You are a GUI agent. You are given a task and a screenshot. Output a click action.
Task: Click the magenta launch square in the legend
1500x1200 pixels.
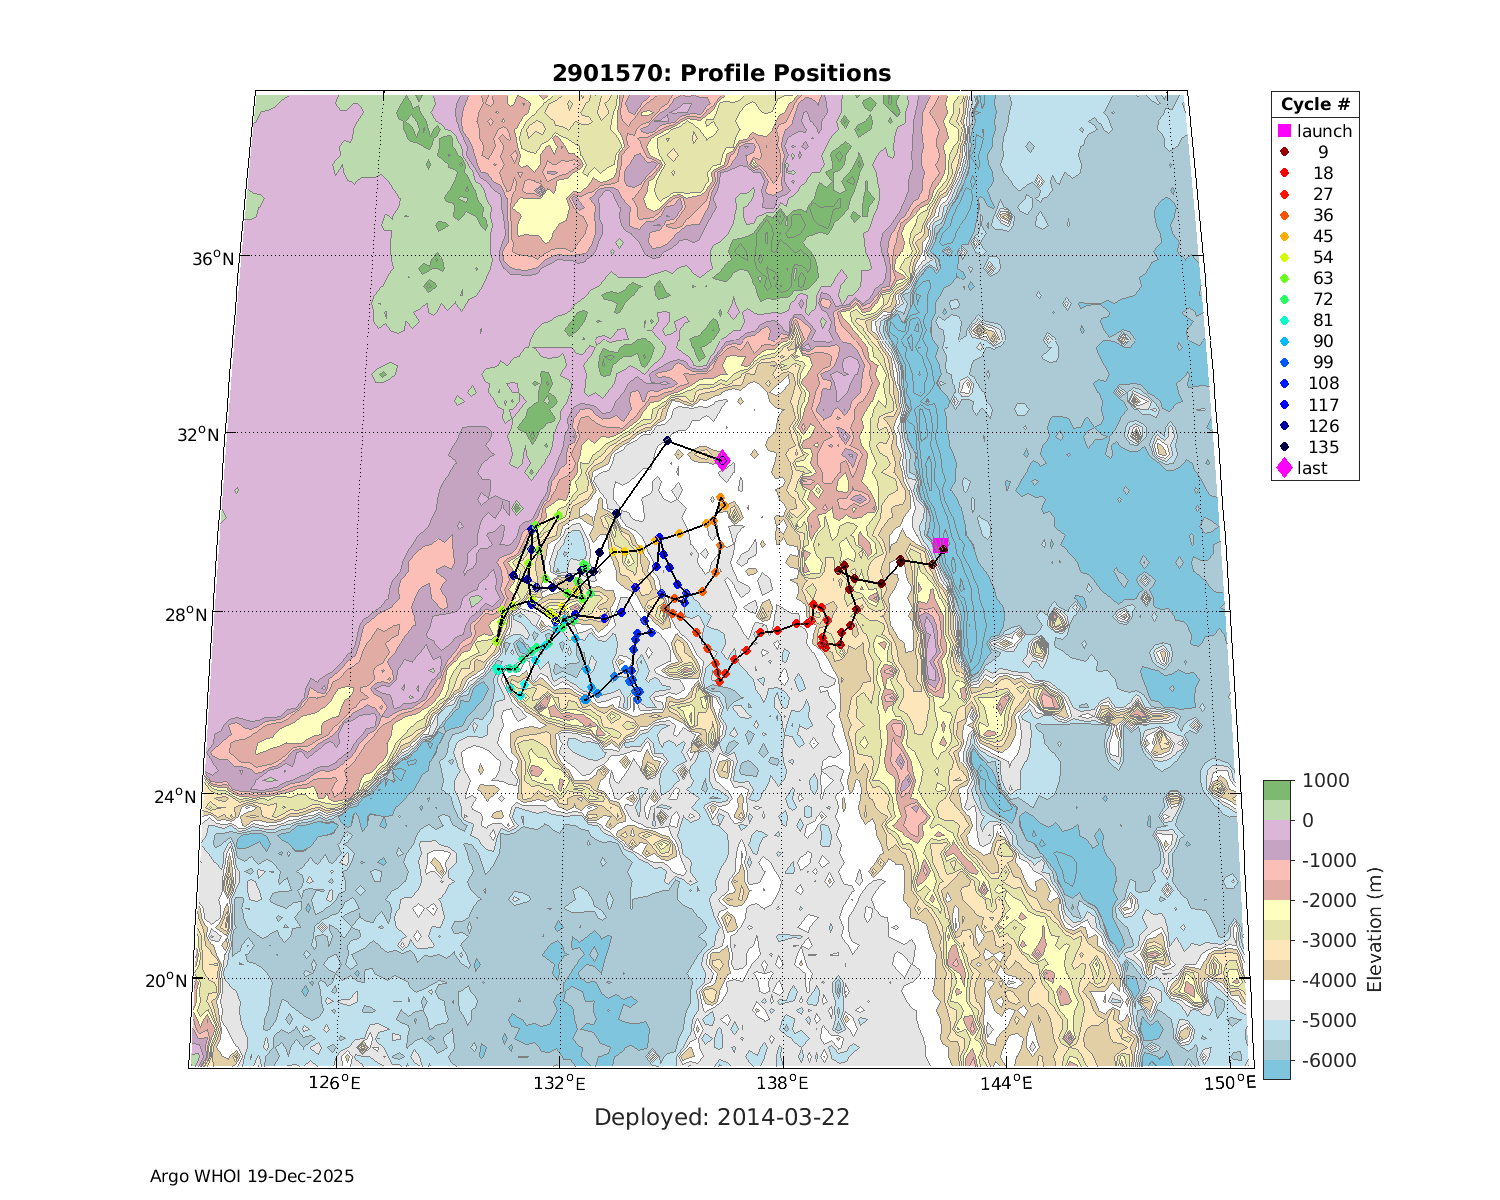(1285, 131)
